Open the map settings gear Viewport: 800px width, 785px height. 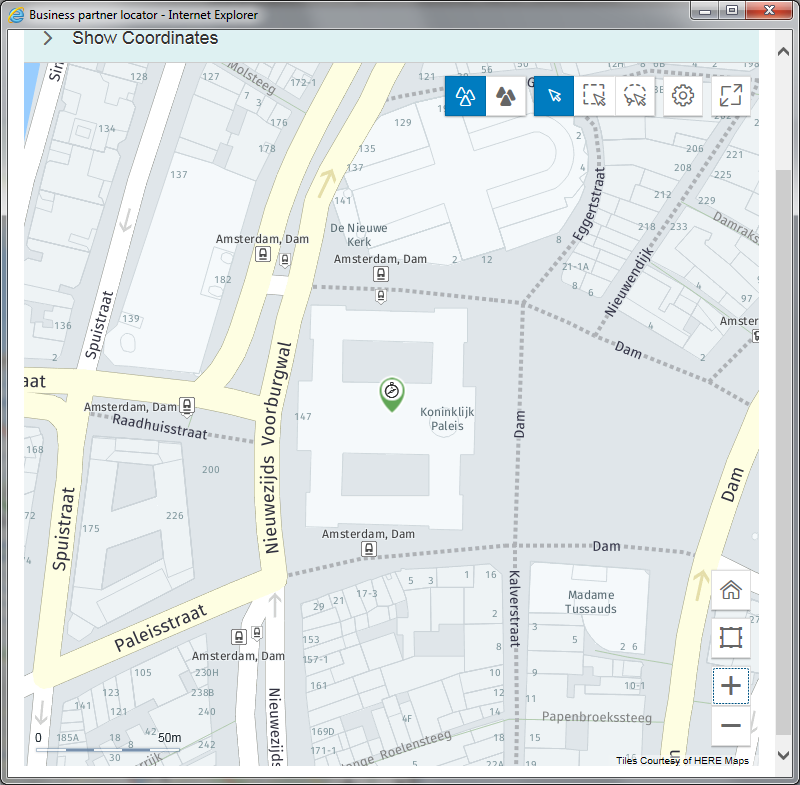point(683,96)
